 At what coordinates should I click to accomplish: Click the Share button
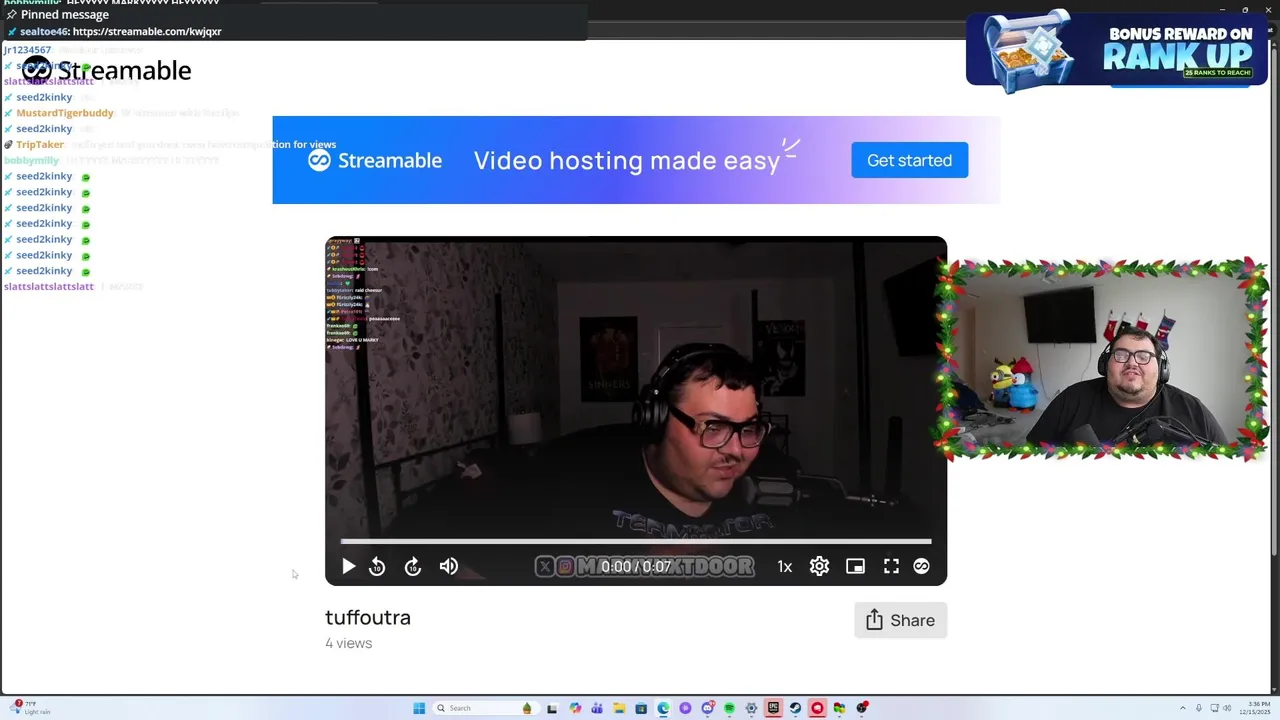coord(900,620)
